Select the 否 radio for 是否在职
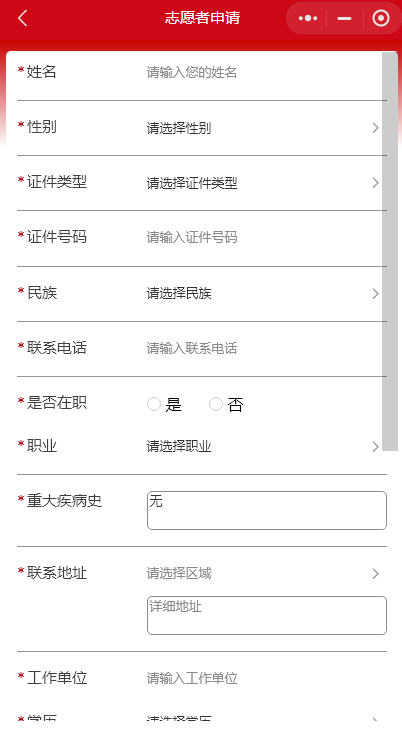This screenshot has height=730, width=402. click(x=216, y=404)
